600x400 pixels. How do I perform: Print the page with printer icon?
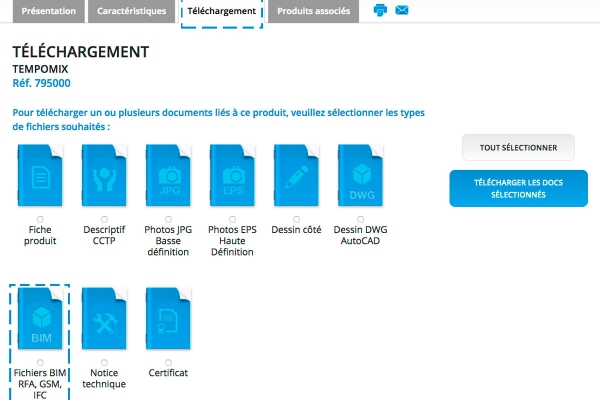tap(380, 10)
